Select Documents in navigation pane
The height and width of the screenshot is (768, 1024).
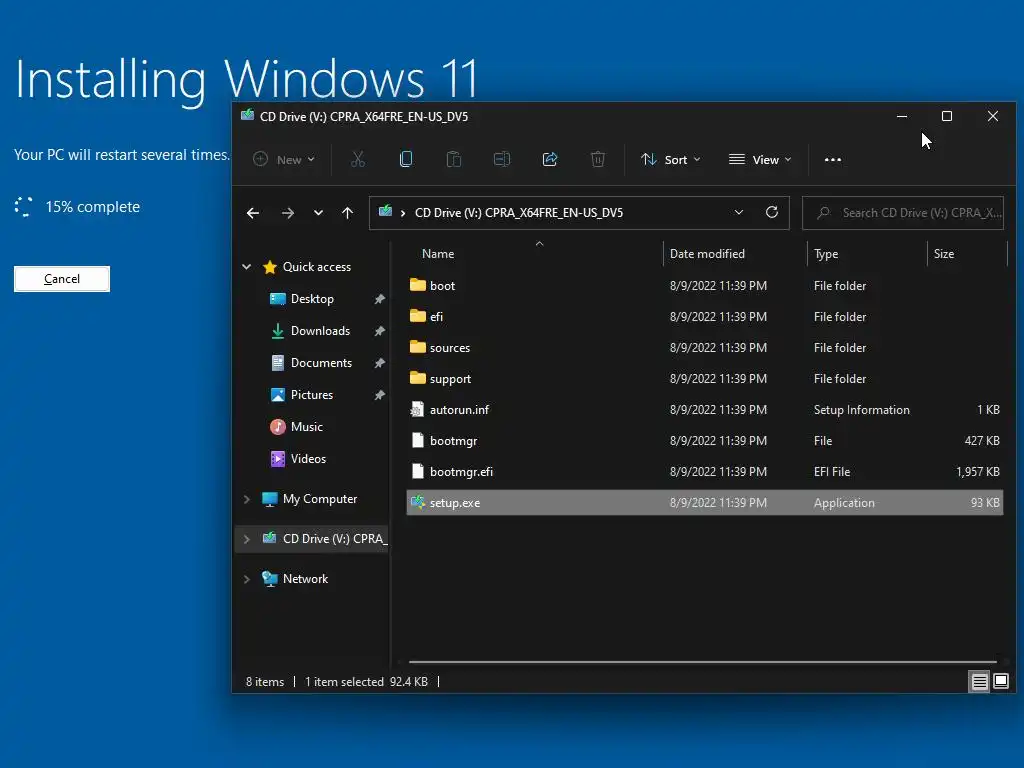[321, 363]
